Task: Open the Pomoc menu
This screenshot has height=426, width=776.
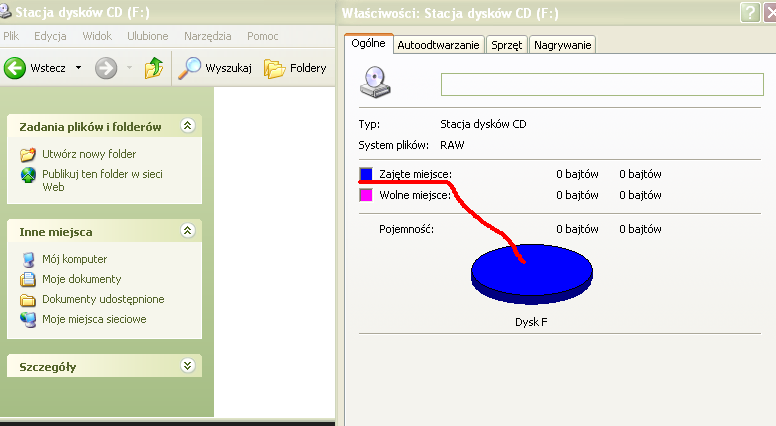Action: pyautogui.click(x=262, y=36)
